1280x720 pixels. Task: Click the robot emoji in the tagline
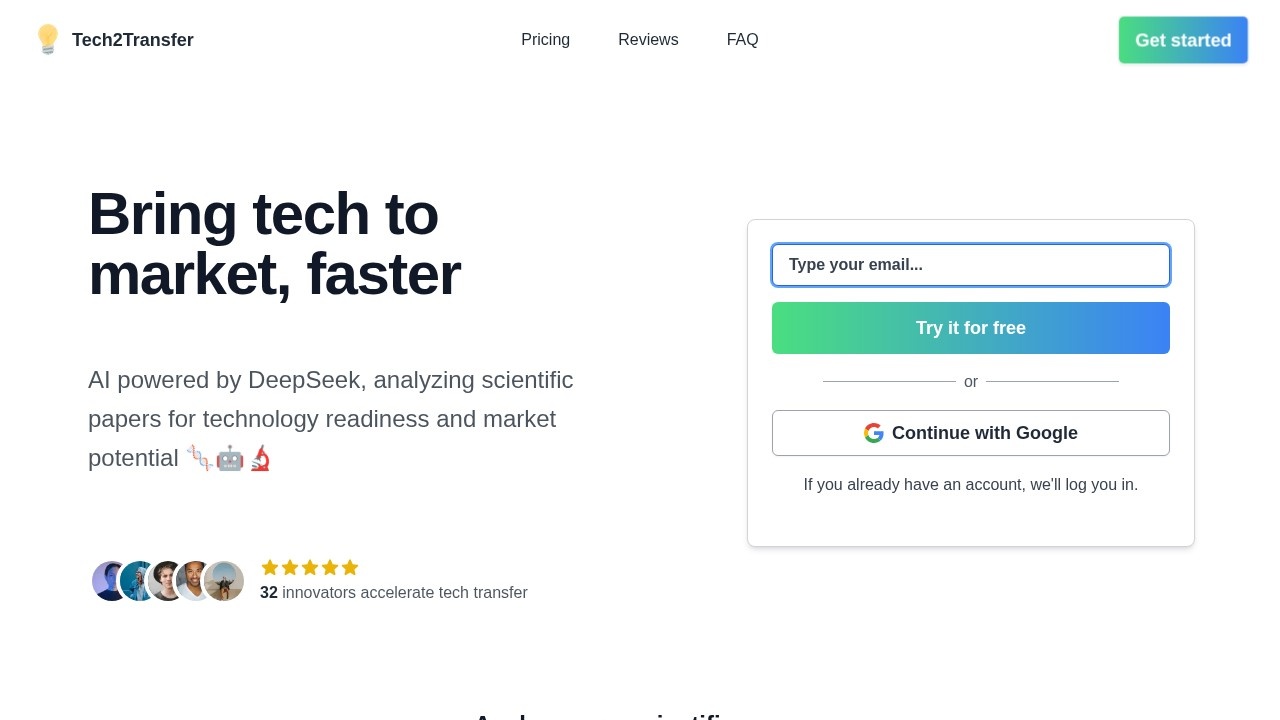(x=230, y=459)
